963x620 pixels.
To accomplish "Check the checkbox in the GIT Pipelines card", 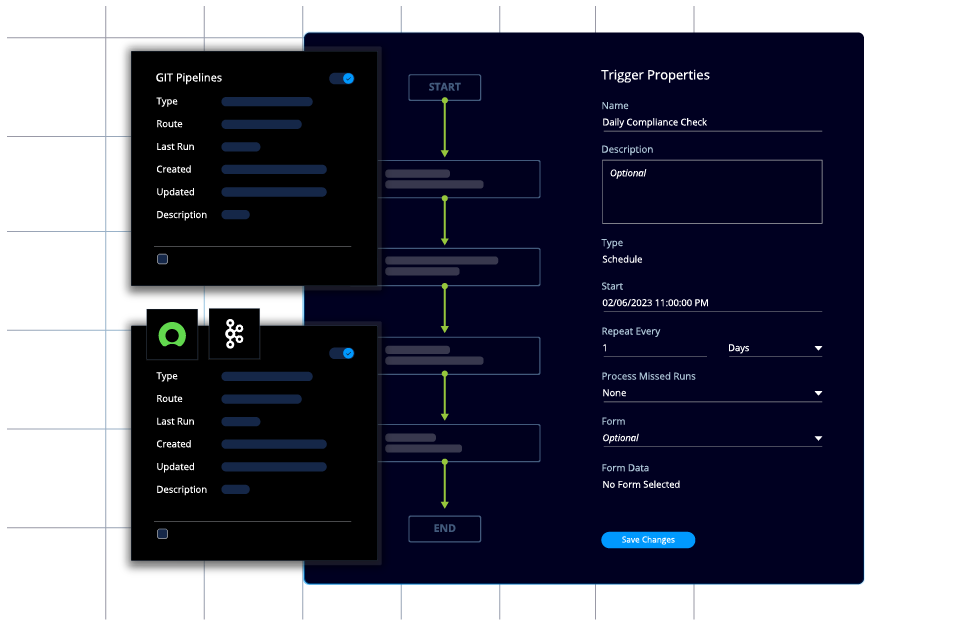I will click(162, 258).
